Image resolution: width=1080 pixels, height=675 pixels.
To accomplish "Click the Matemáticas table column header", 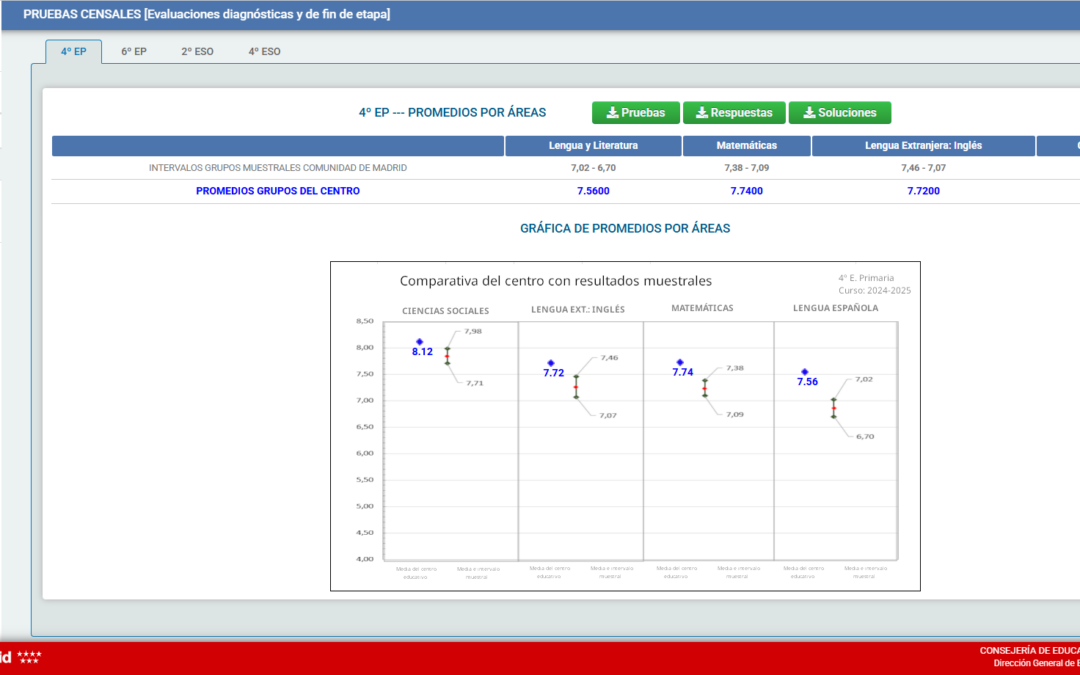I will point(746,146).
